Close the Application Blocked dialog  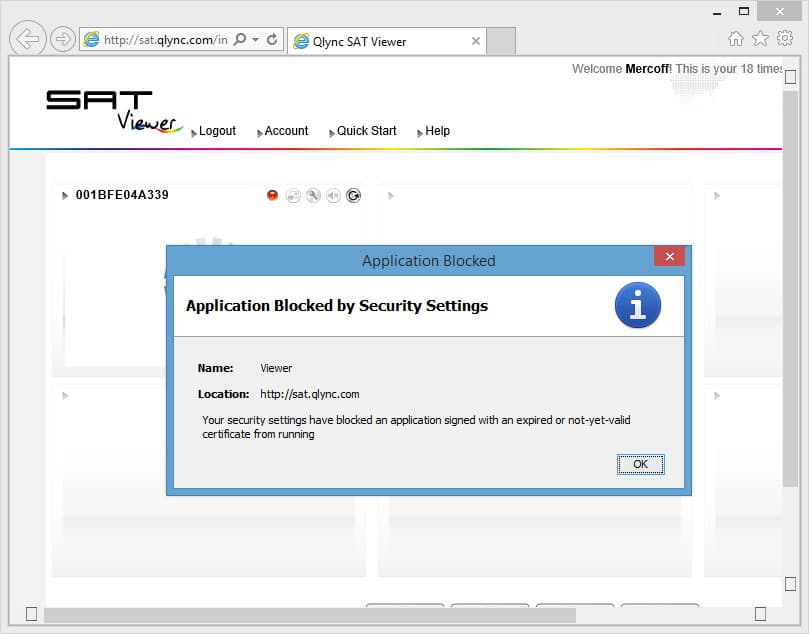[x=669, y=256]
